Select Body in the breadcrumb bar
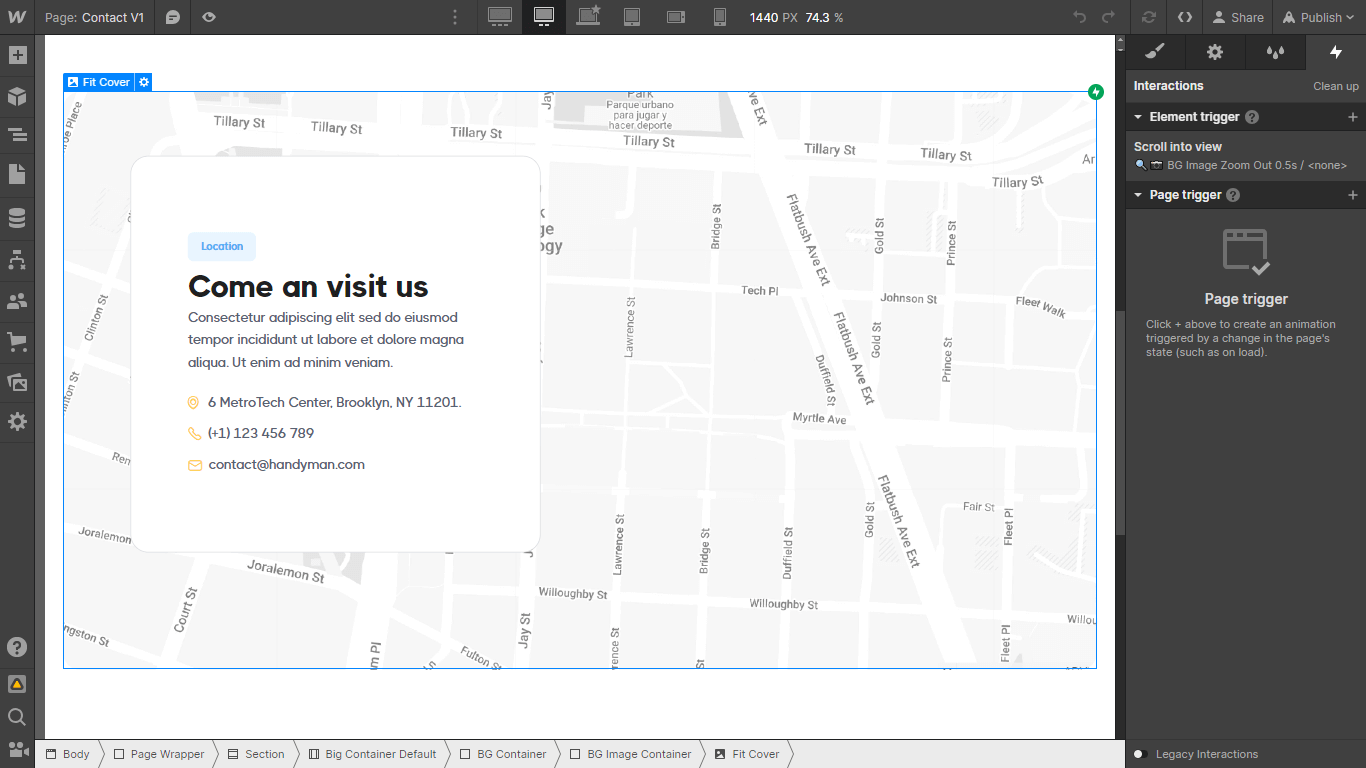 74,754
